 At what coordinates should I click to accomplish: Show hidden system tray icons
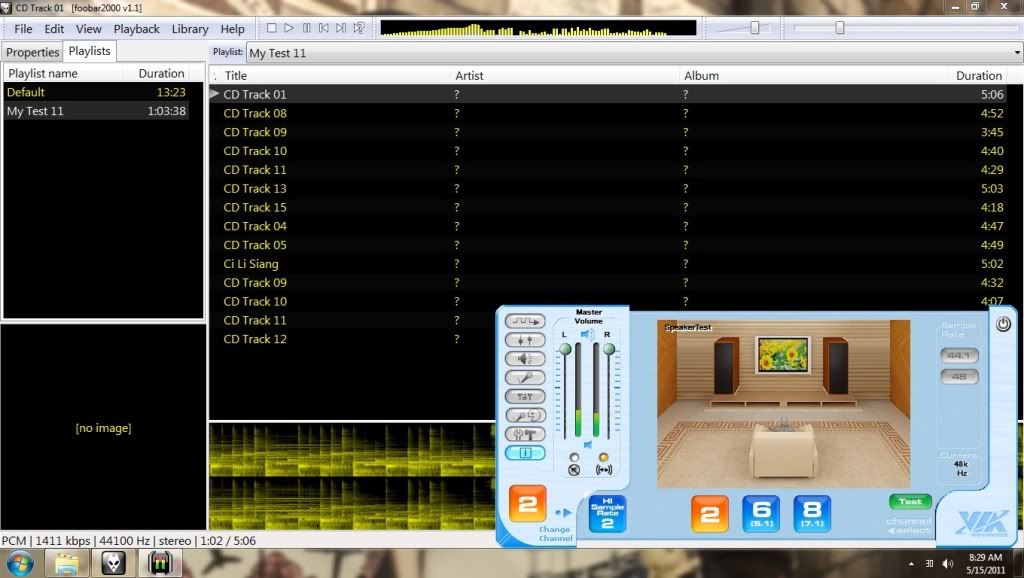pos(911,564)
